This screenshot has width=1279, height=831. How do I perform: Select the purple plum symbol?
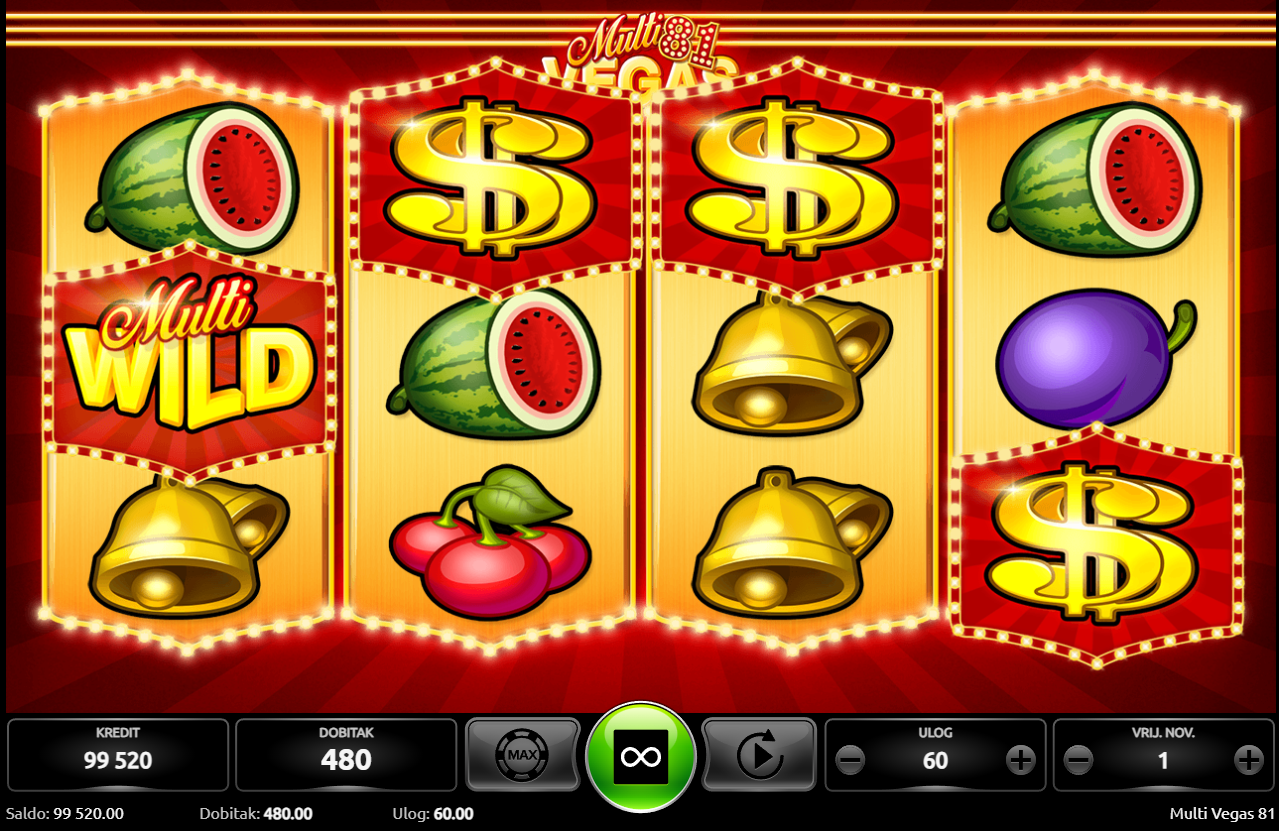coord(1095,358)
